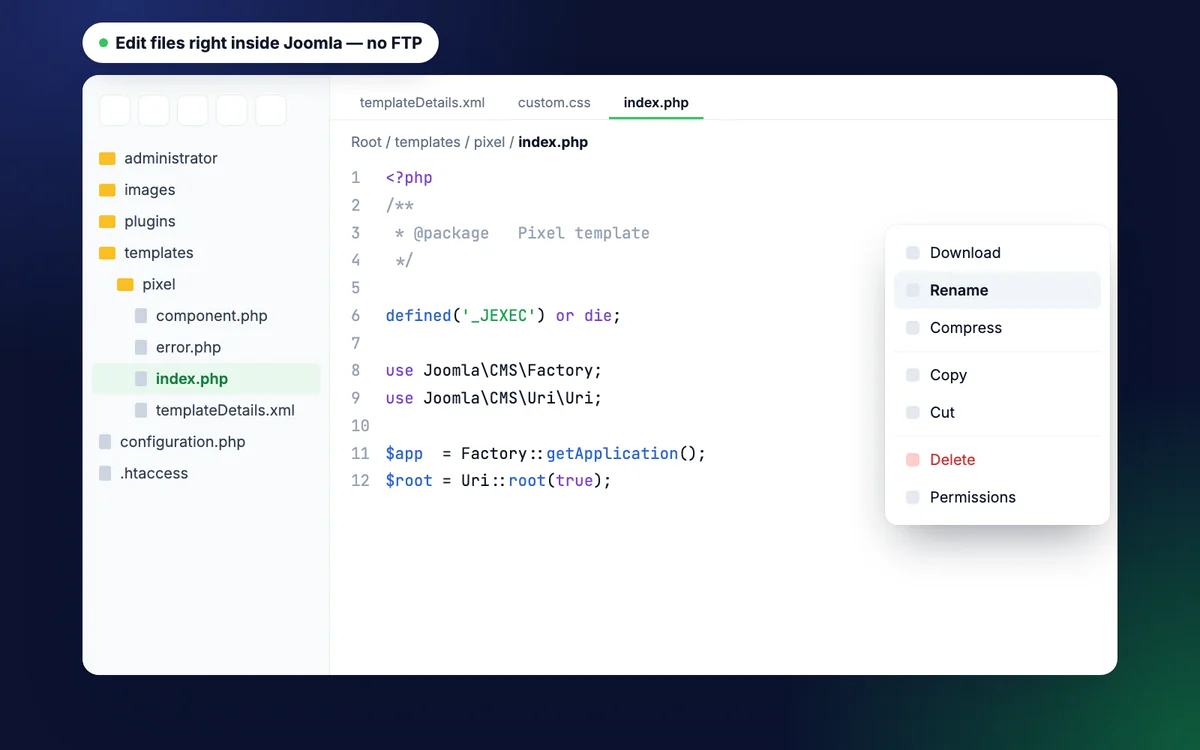Click the plugins folder icon
Image resolution: width=1200 pixels, height=750 pixels.
tap(107, 221)
